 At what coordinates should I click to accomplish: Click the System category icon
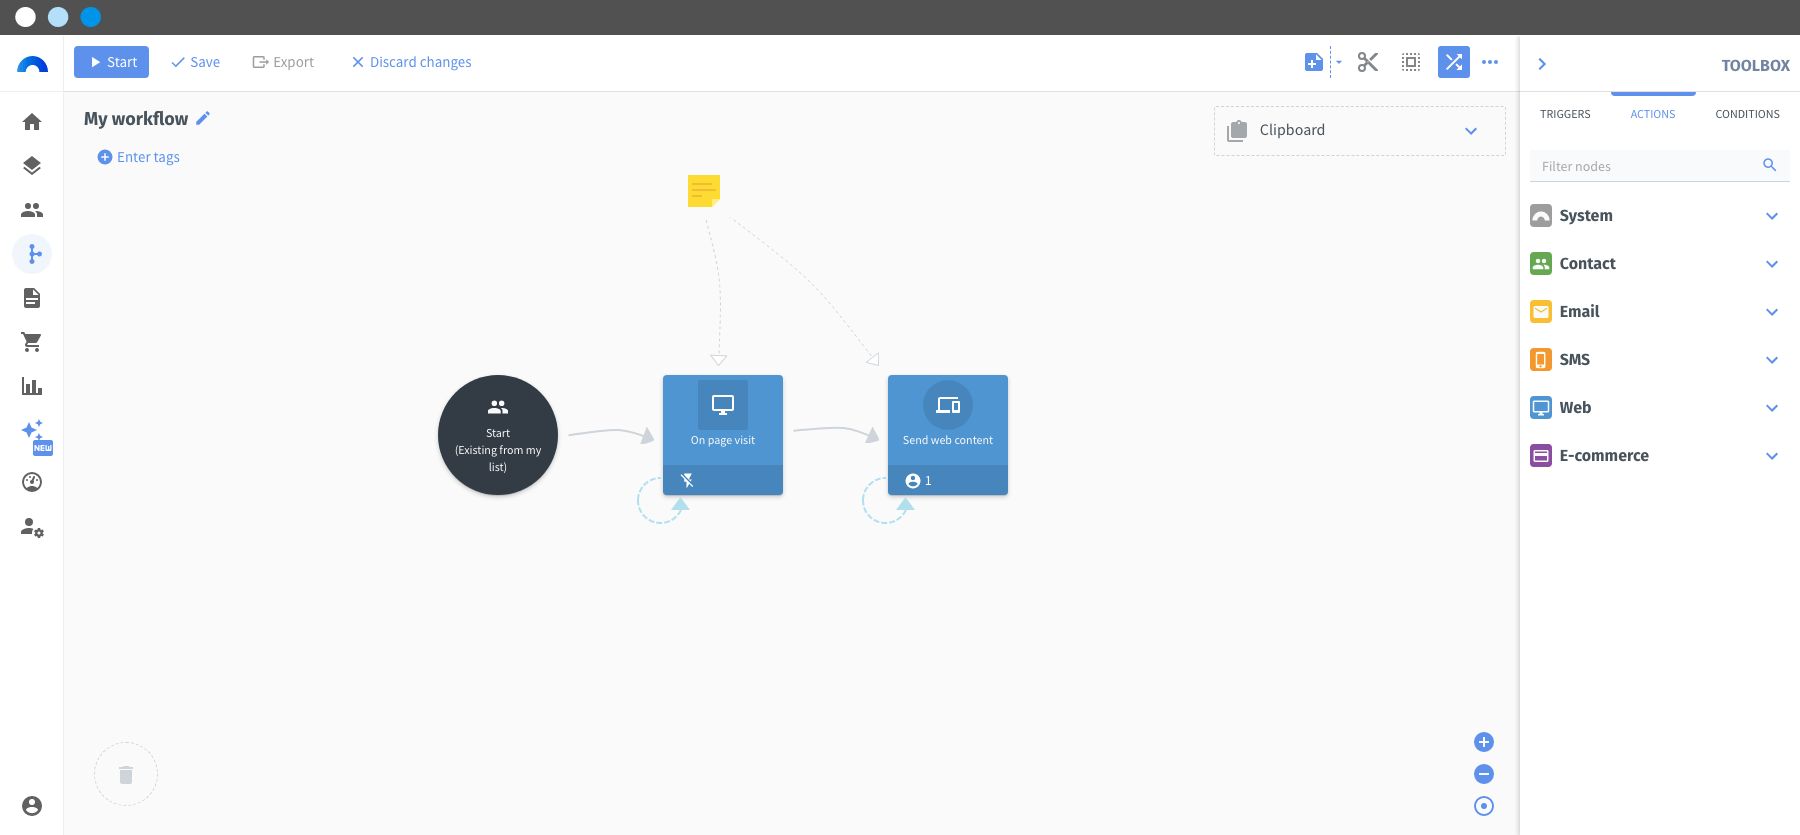coord(1541,216)
